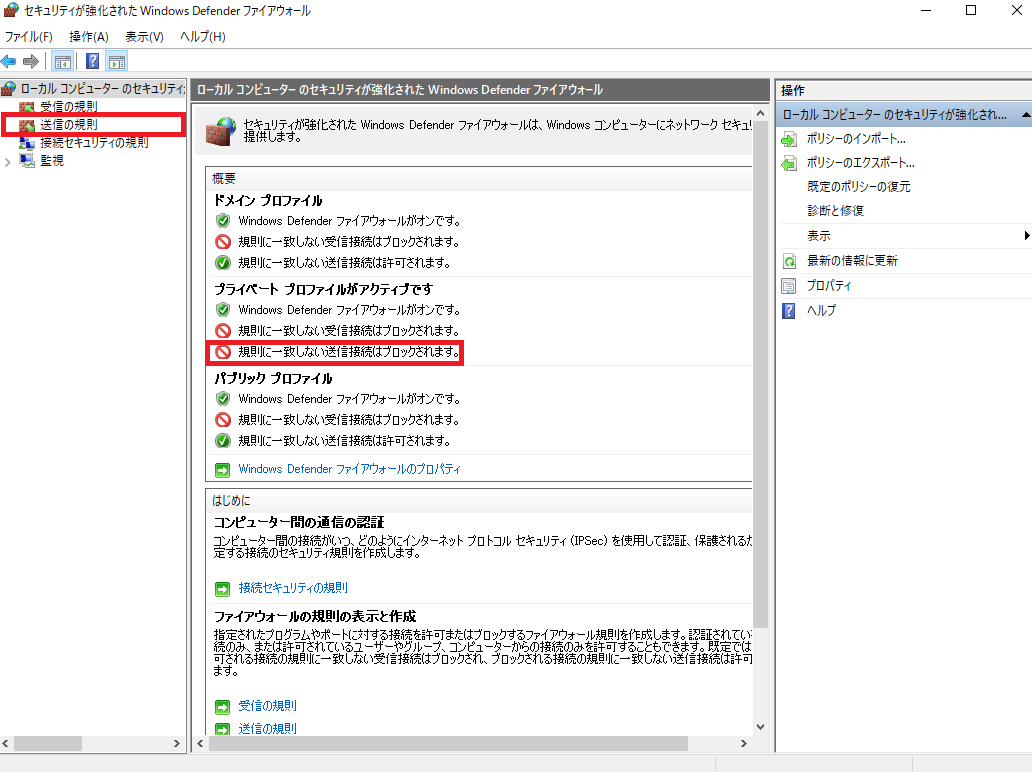1032x772 pixels.
Task: Click 診断と修復 action
Action: [x=835, y=211]
